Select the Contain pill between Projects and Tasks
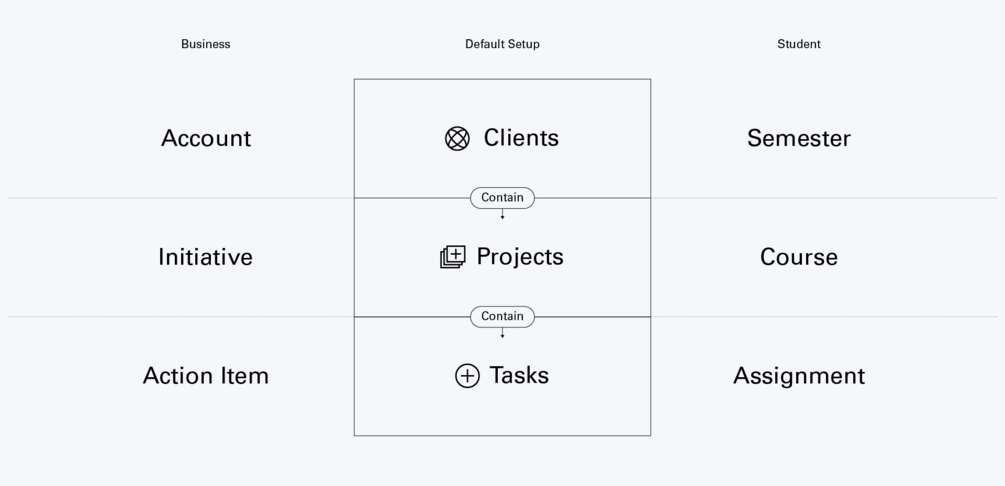The width and height of the screenshot is (1005, 486). click(502, 317)
